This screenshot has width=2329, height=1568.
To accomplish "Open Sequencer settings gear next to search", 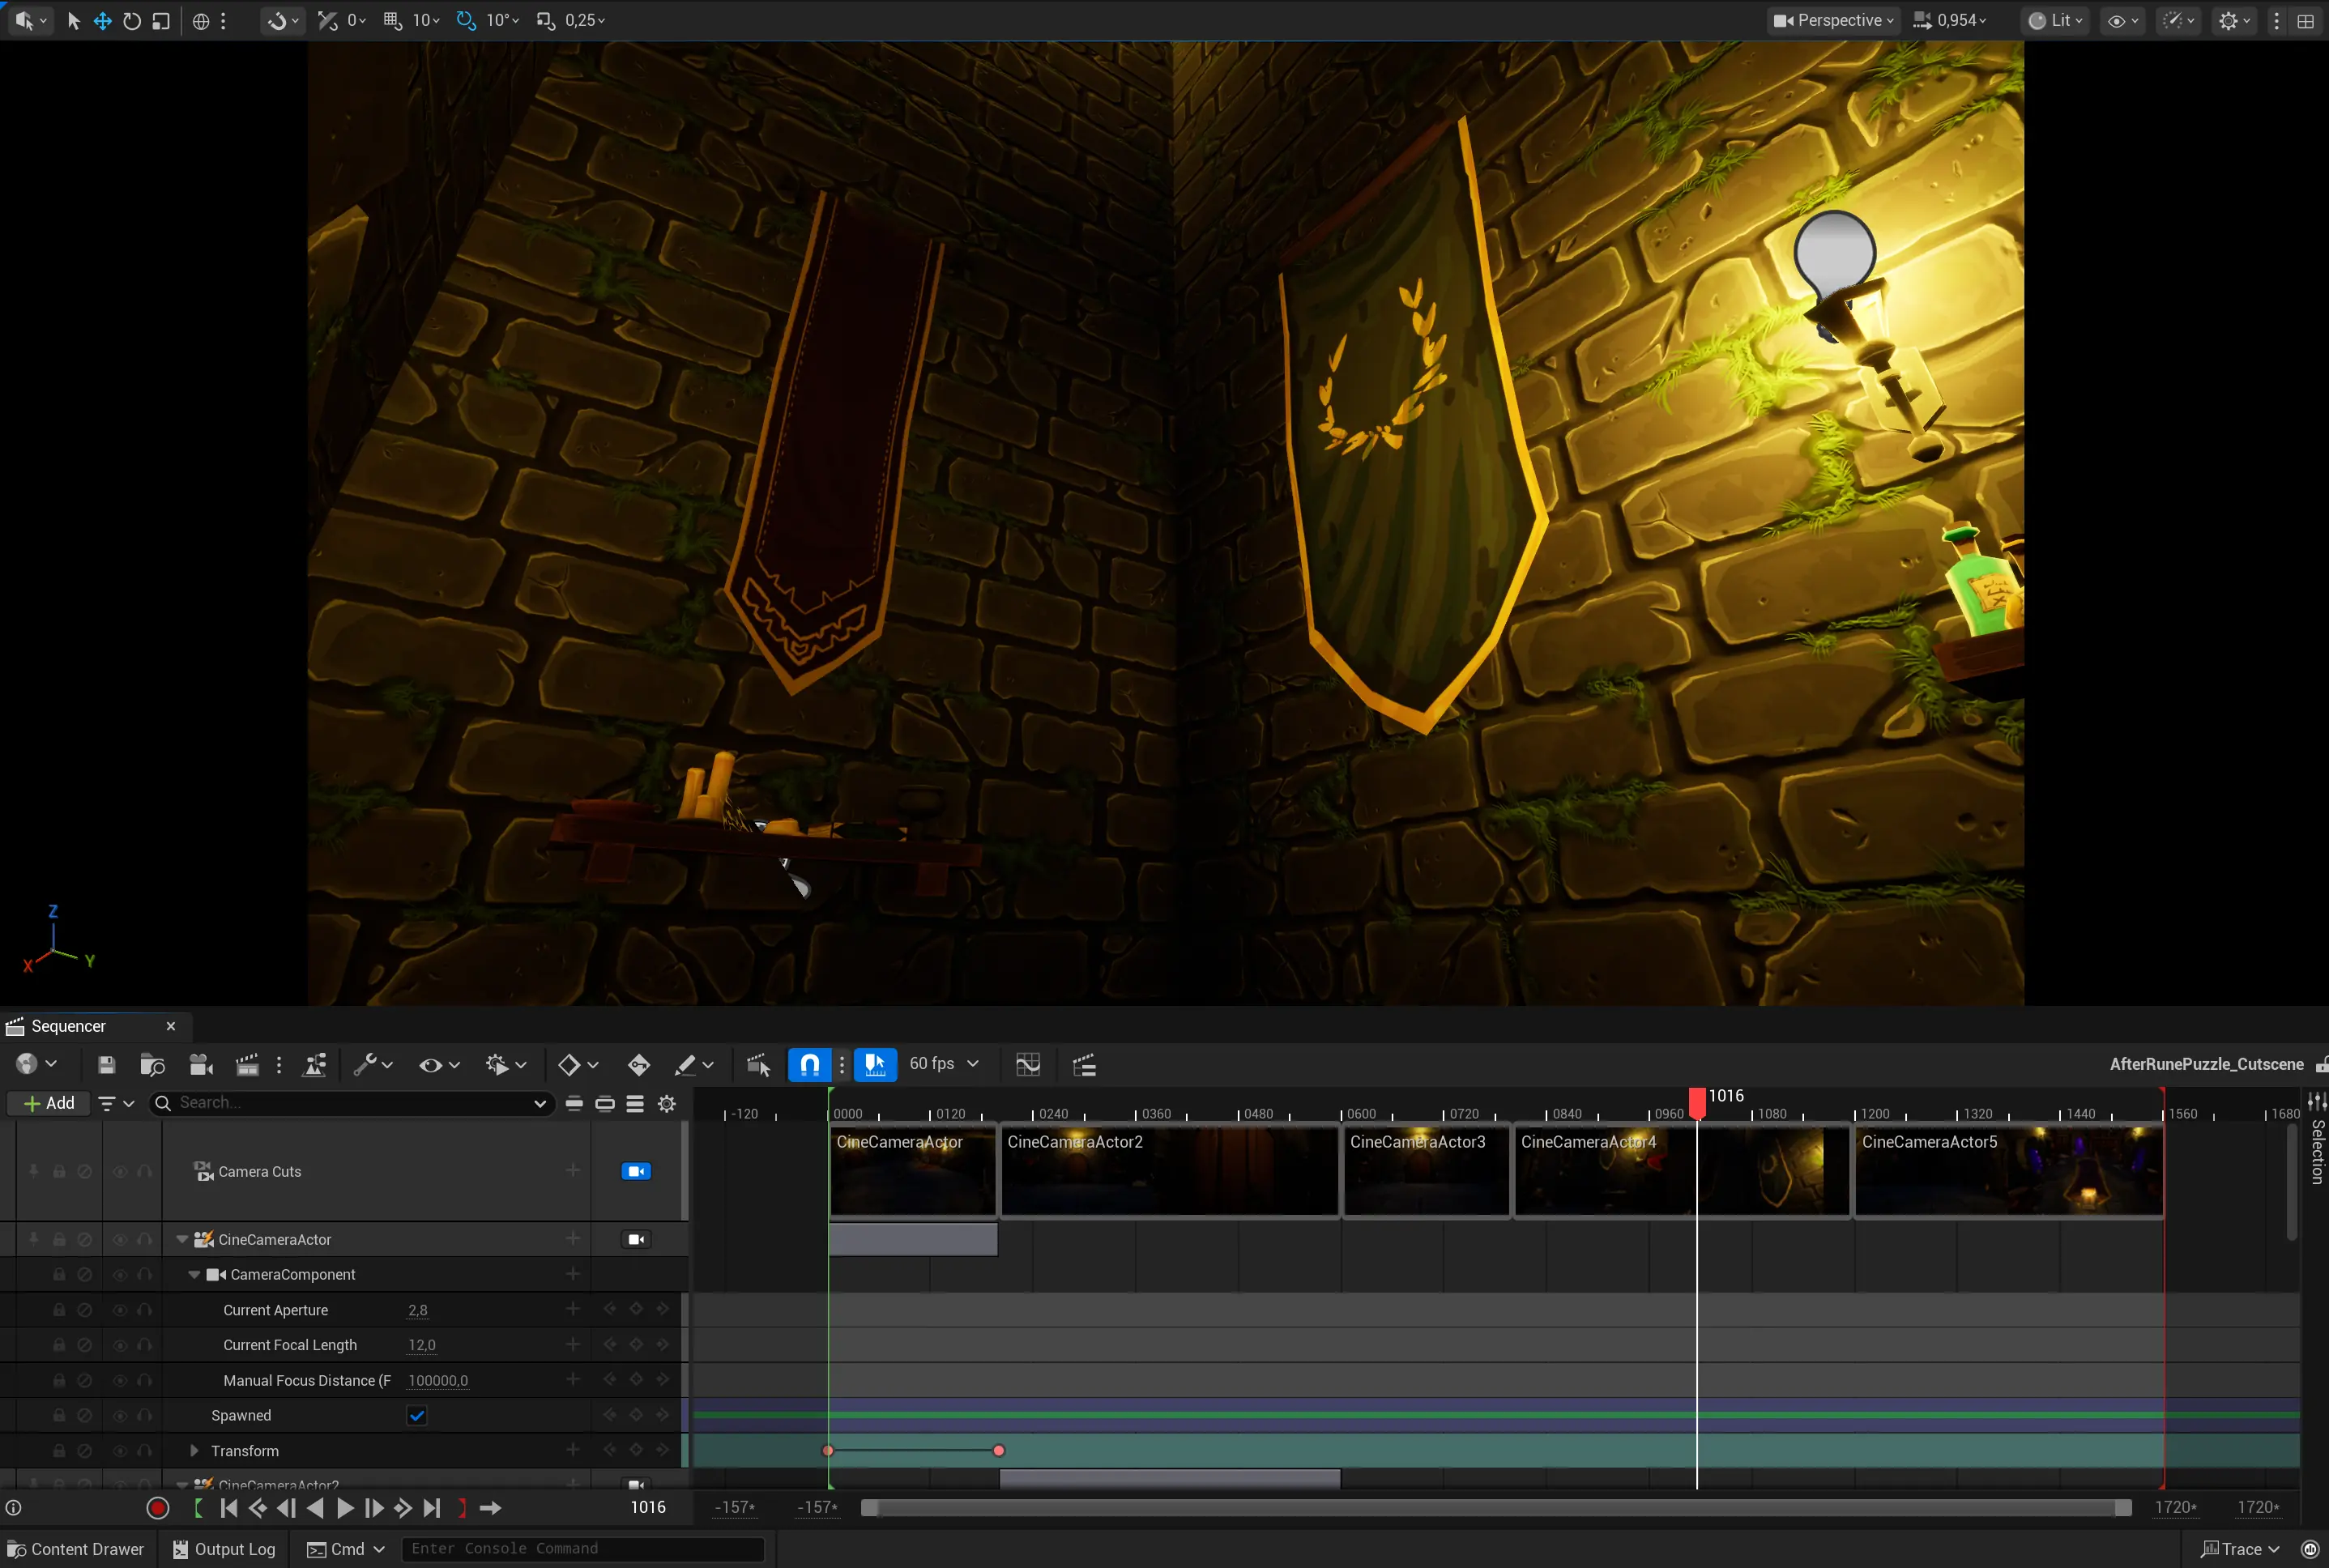I will click(667, 1103).
